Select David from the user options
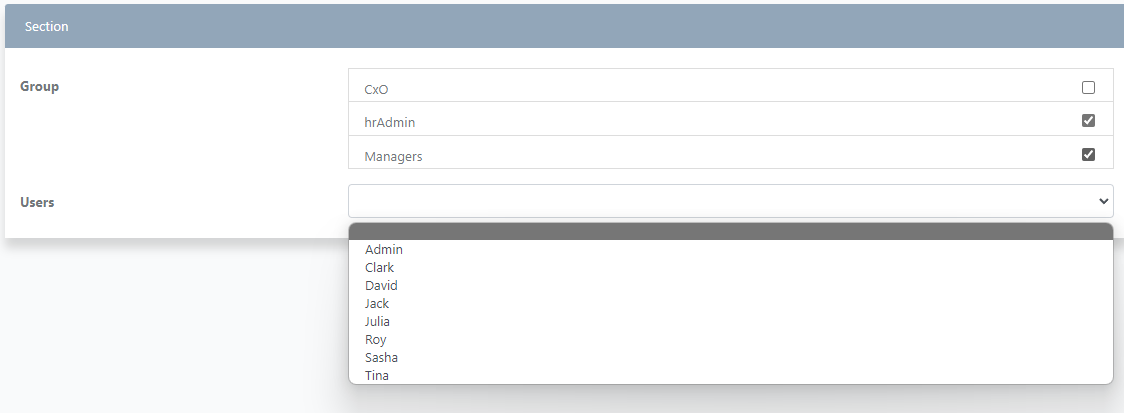The width and height of the screenshot is (1124, 413). 381,286
